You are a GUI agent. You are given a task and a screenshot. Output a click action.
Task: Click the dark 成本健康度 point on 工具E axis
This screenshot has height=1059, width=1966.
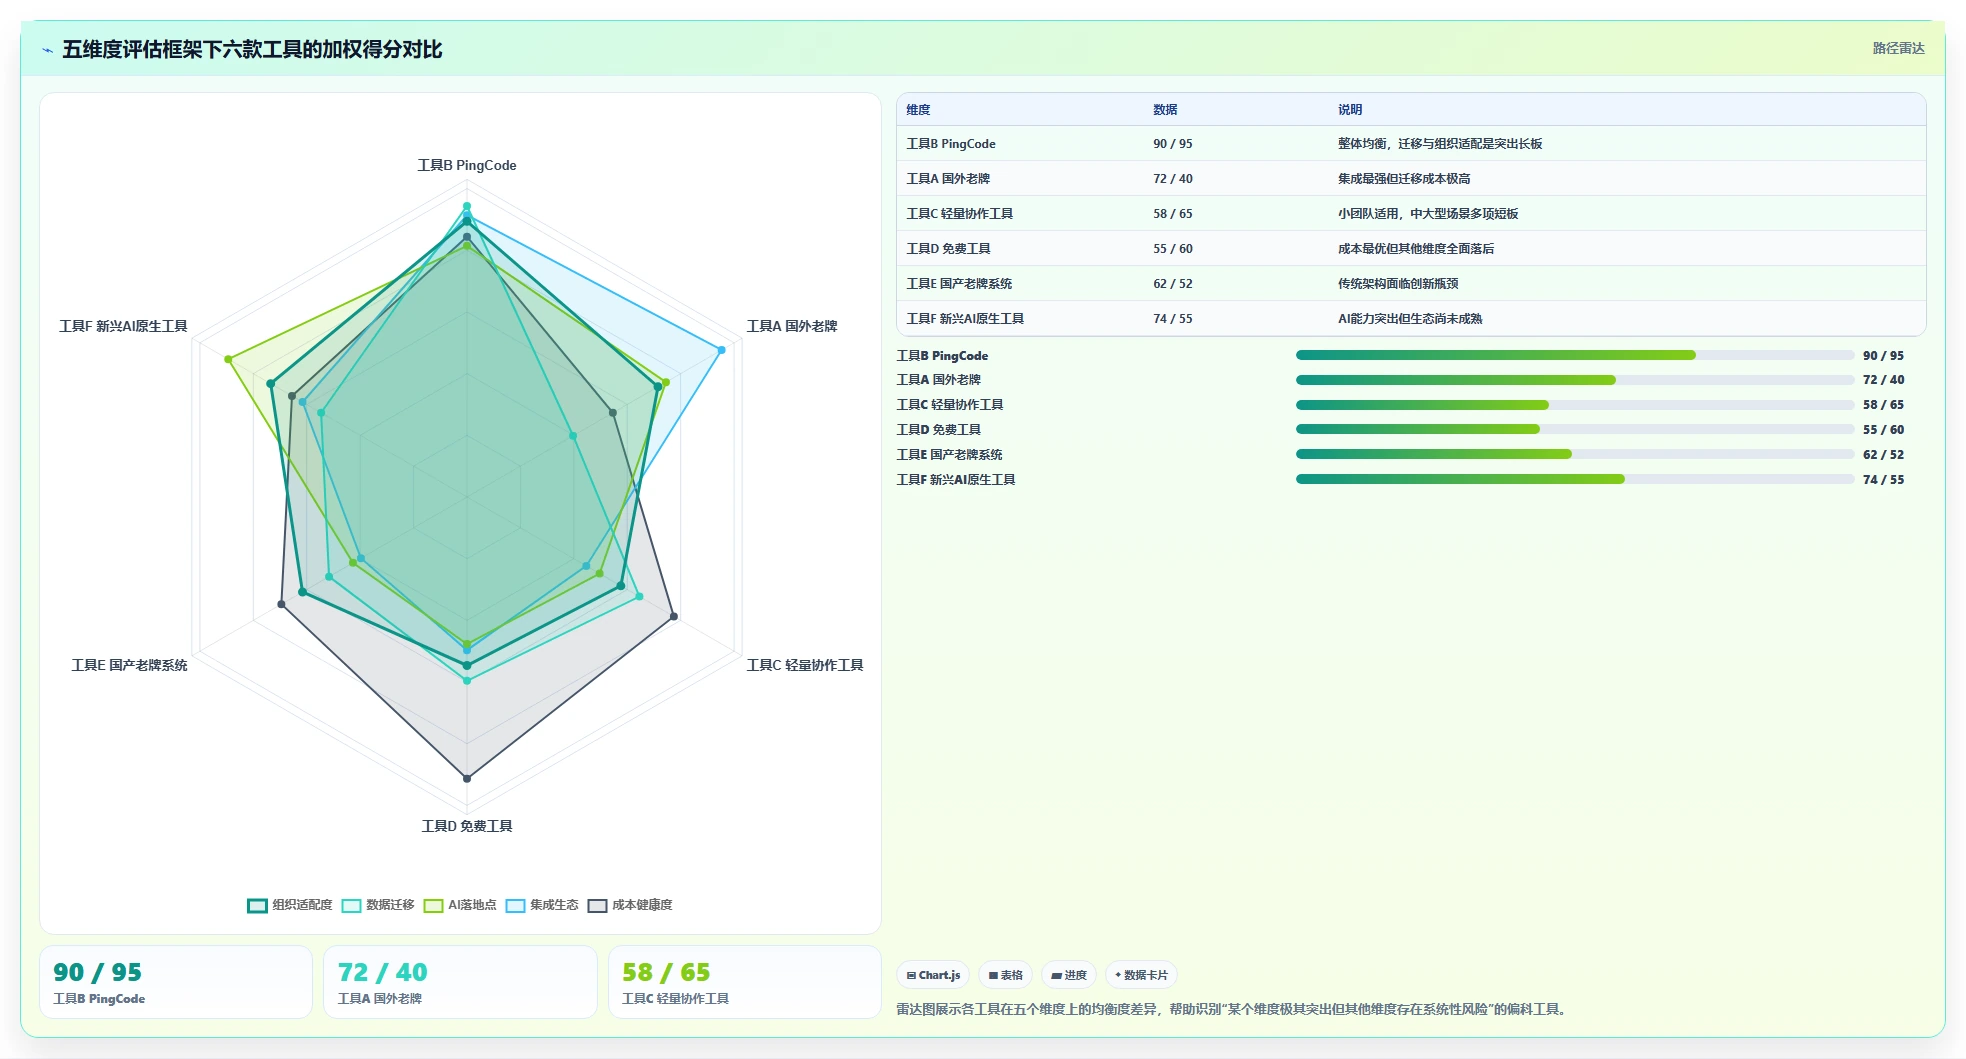click(x=281, y=604)
